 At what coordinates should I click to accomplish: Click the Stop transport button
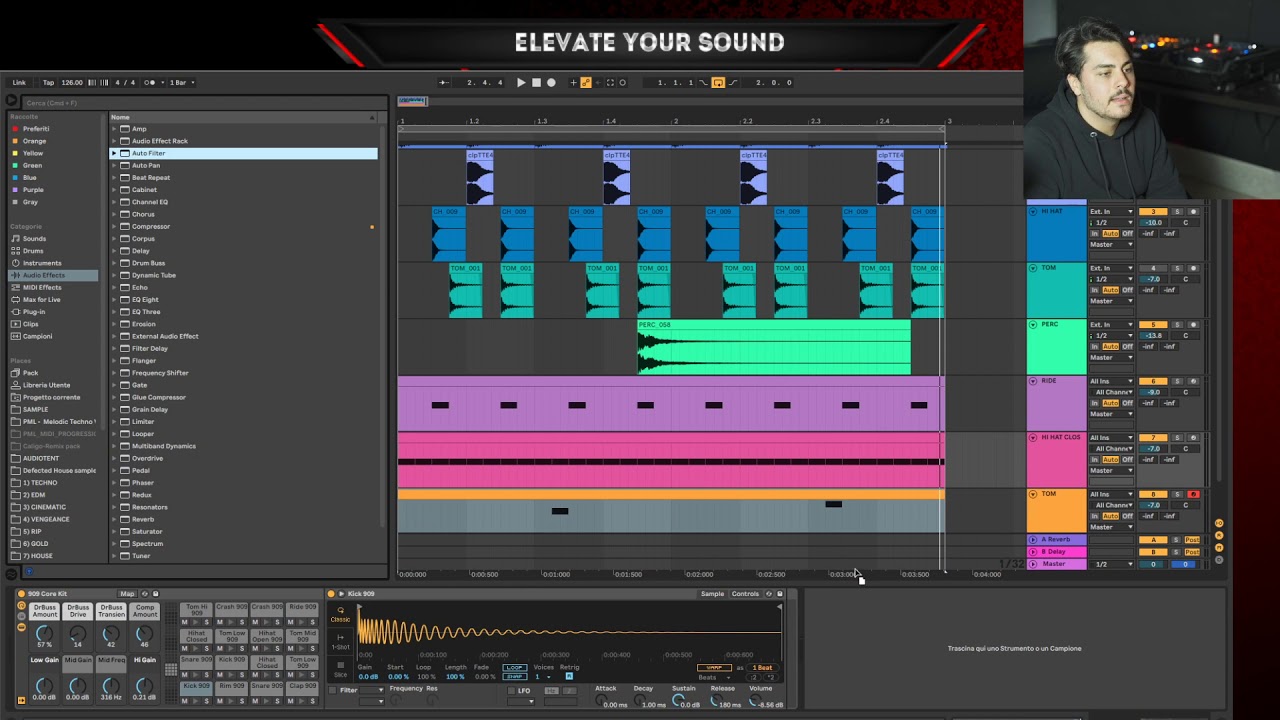click(x=536, y=83)
